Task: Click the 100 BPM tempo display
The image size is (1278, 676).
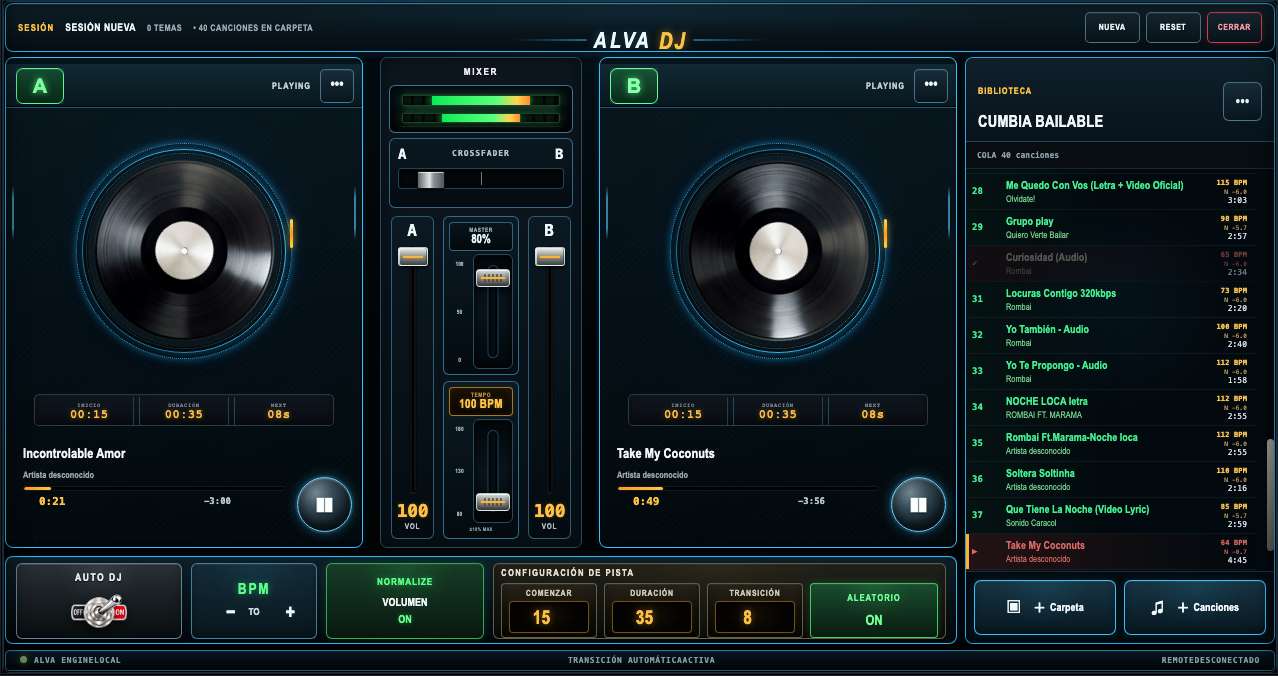Action: [x=481, y=401]
